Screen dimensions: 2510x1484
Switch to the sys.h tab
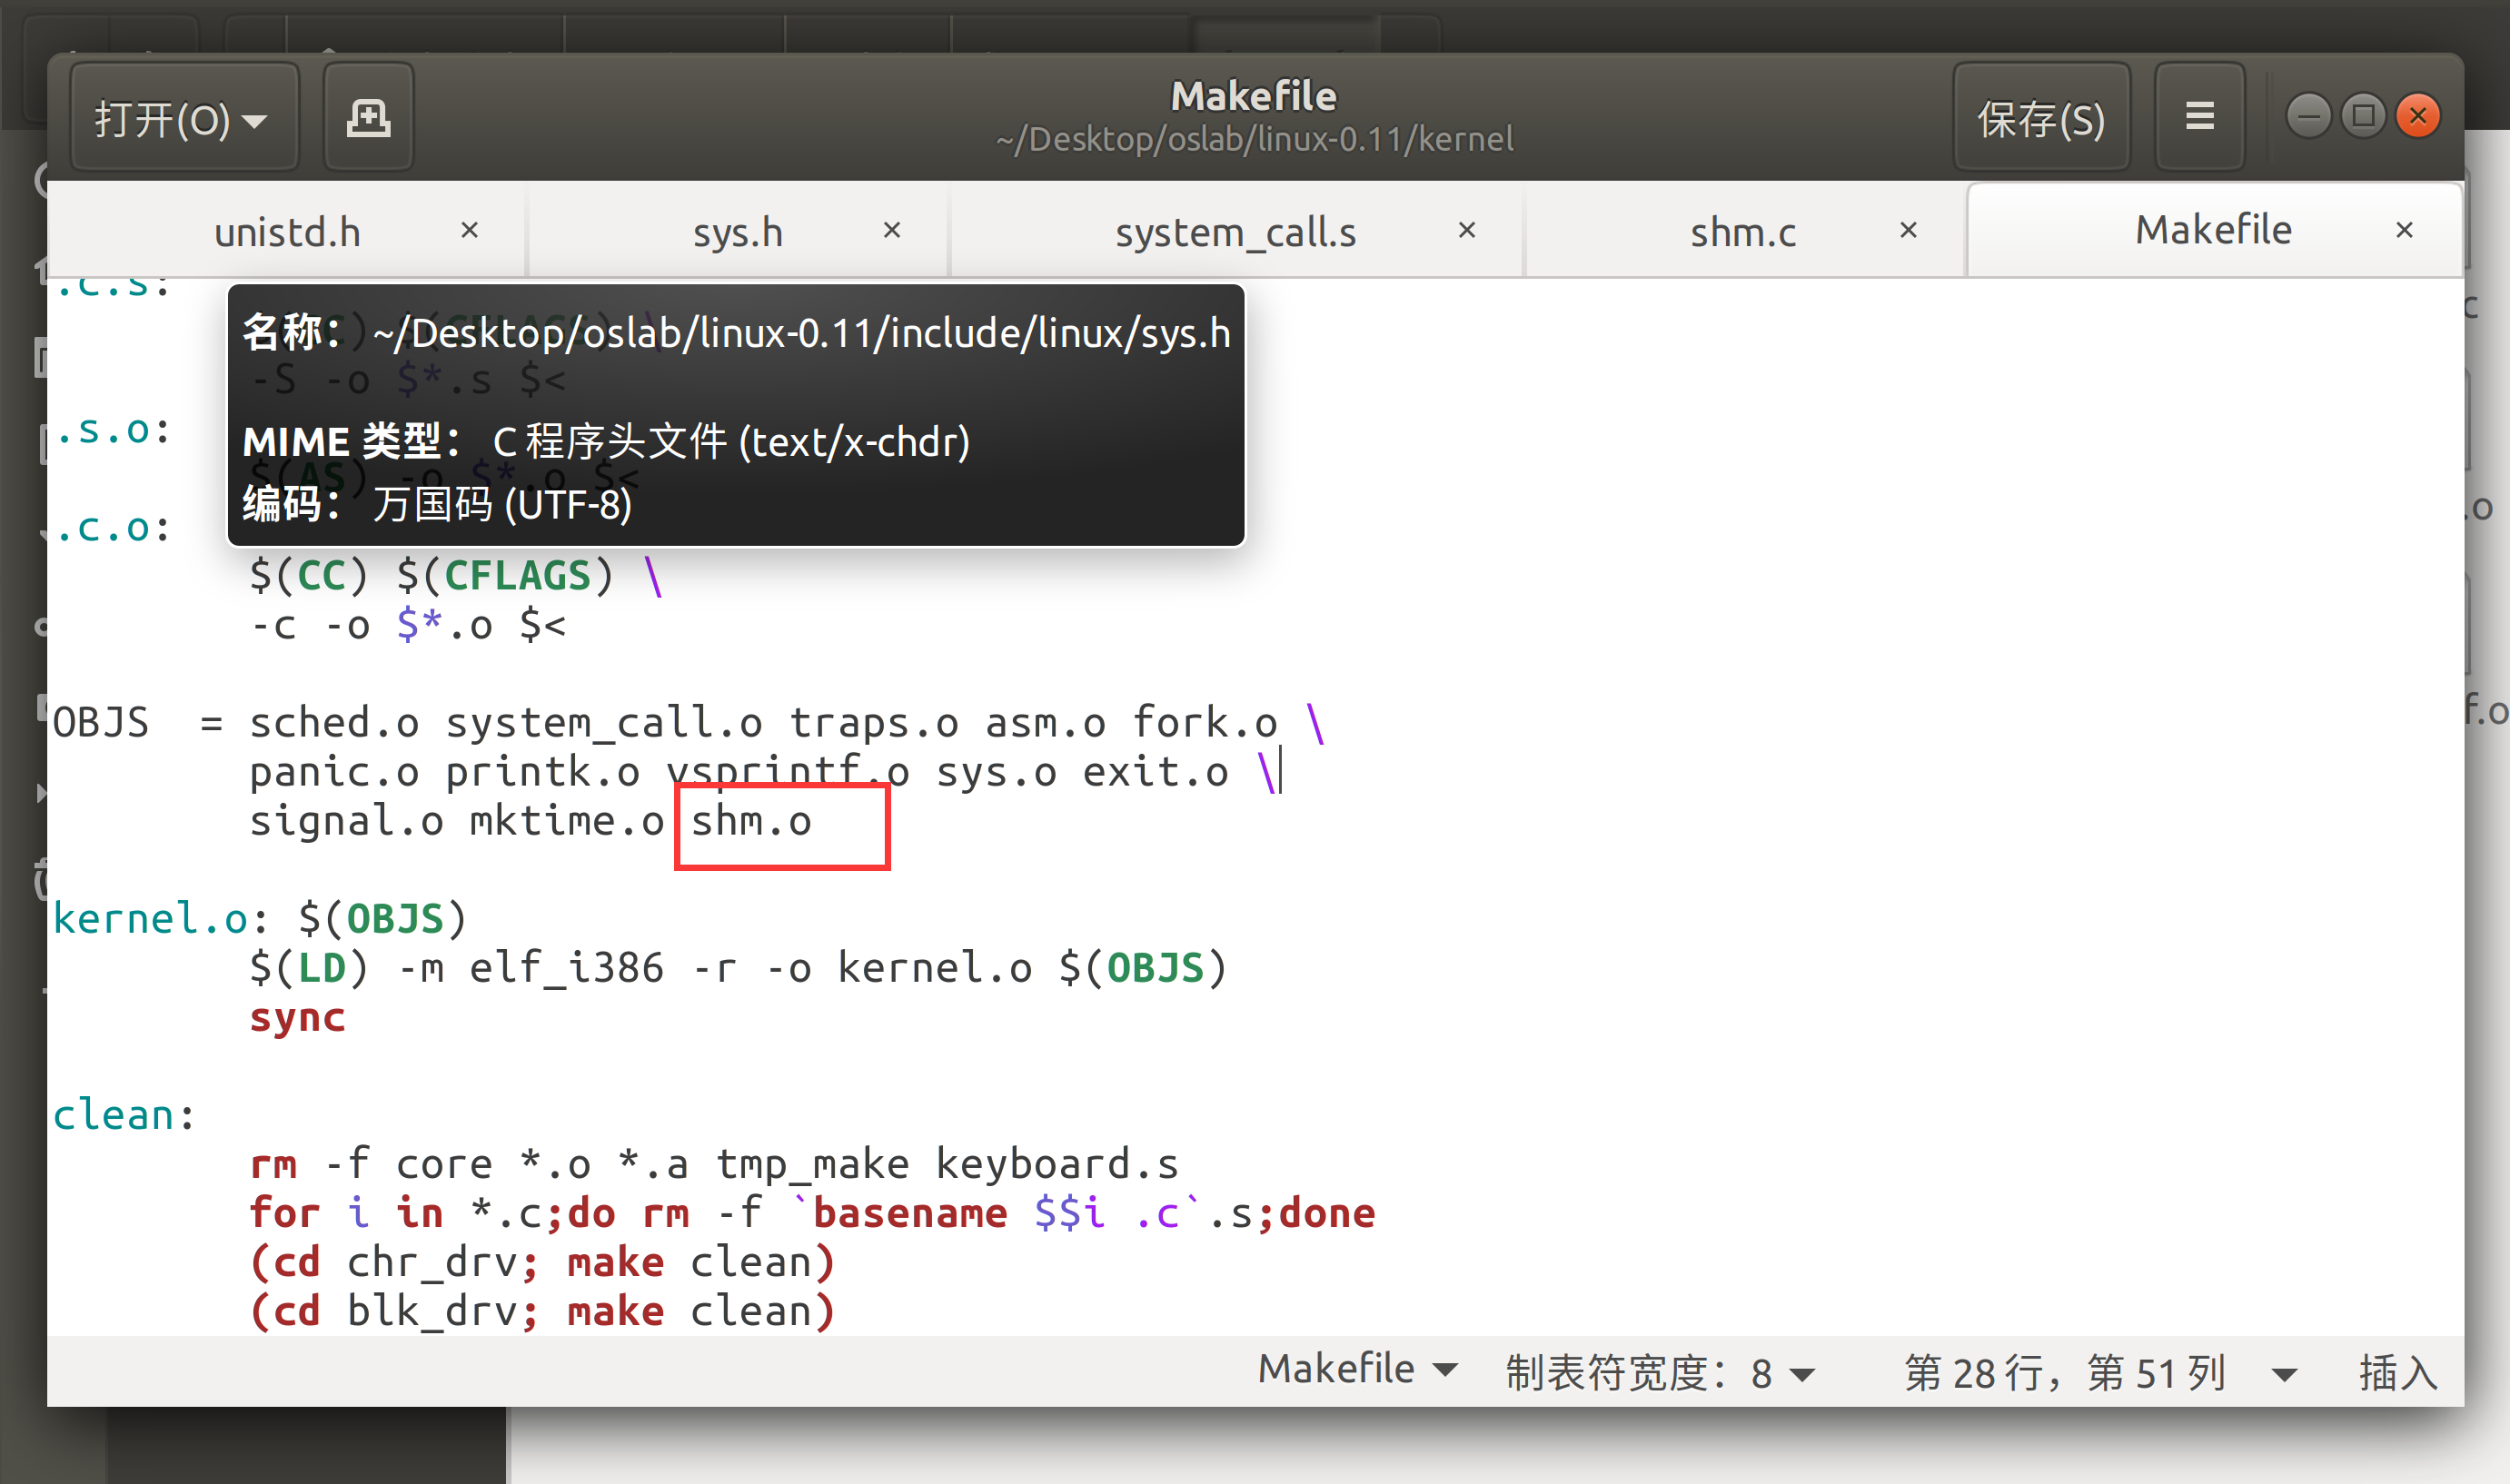click(738, 232)
